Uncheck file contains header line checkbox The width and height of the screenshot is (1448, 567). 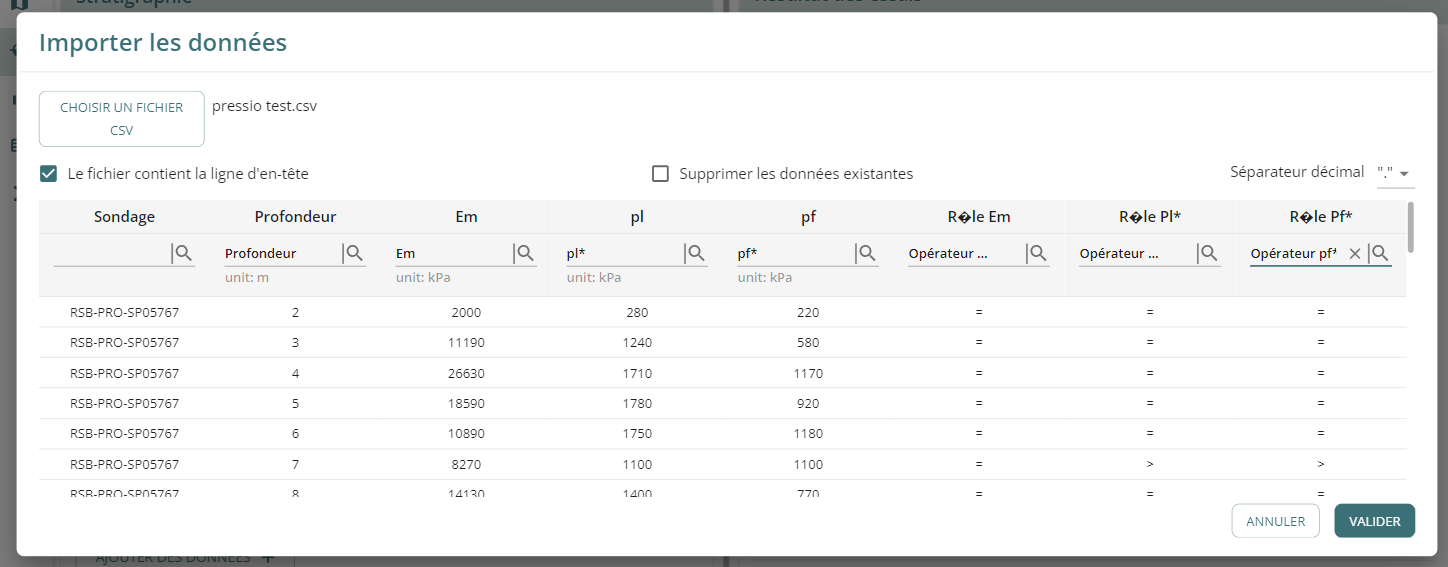48,174
